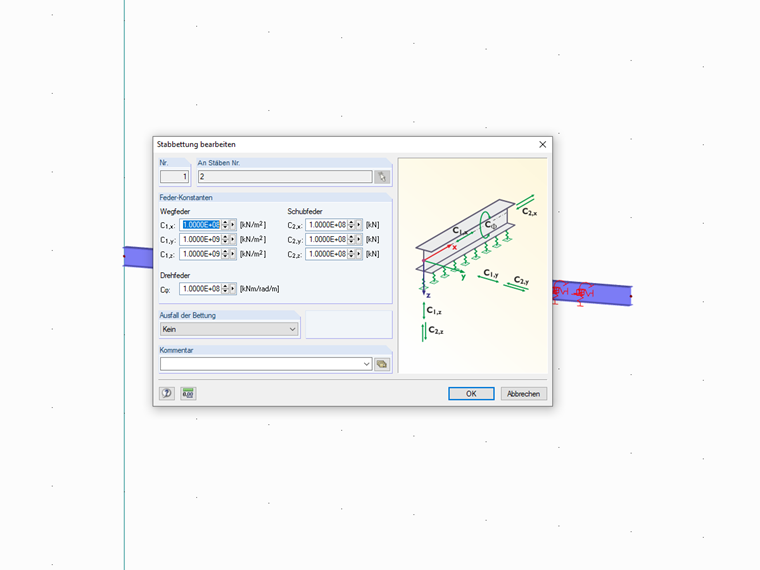Open the Cφ arrow flyout button
Viewport: 760px width, 570px height.
pyautogui.click(x=233, y=289)
